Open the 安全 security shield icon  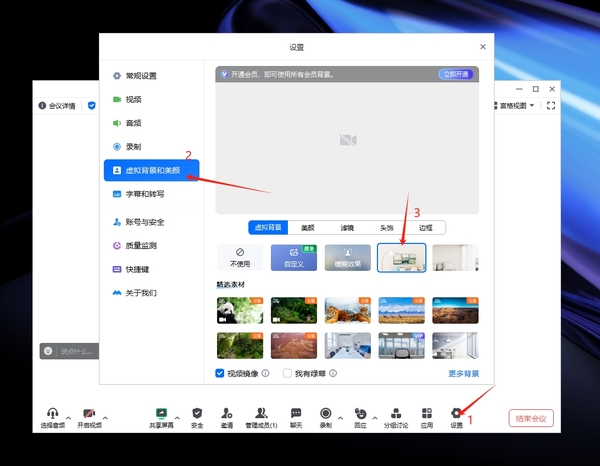[x=197, y=414]
